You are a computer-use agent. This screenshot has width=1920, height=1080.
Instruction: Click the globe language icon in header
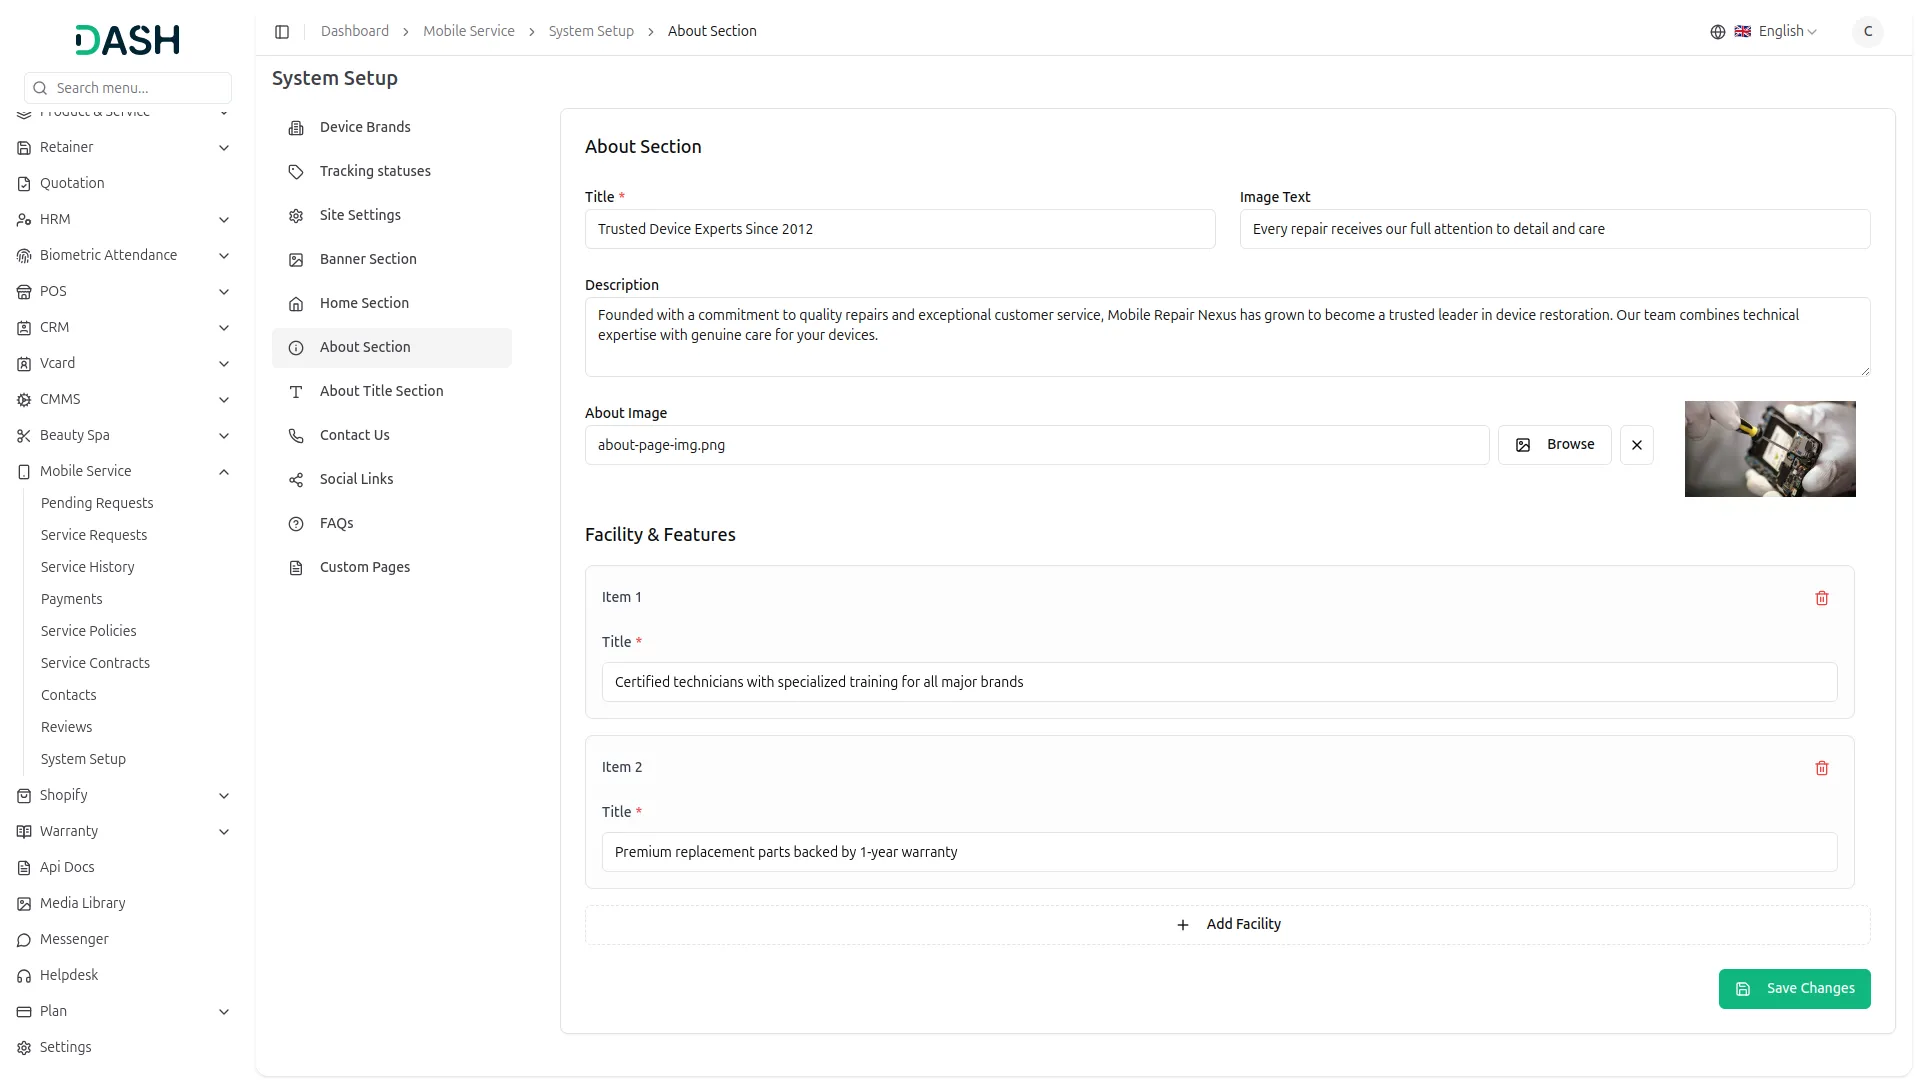tap(1718, 31)
